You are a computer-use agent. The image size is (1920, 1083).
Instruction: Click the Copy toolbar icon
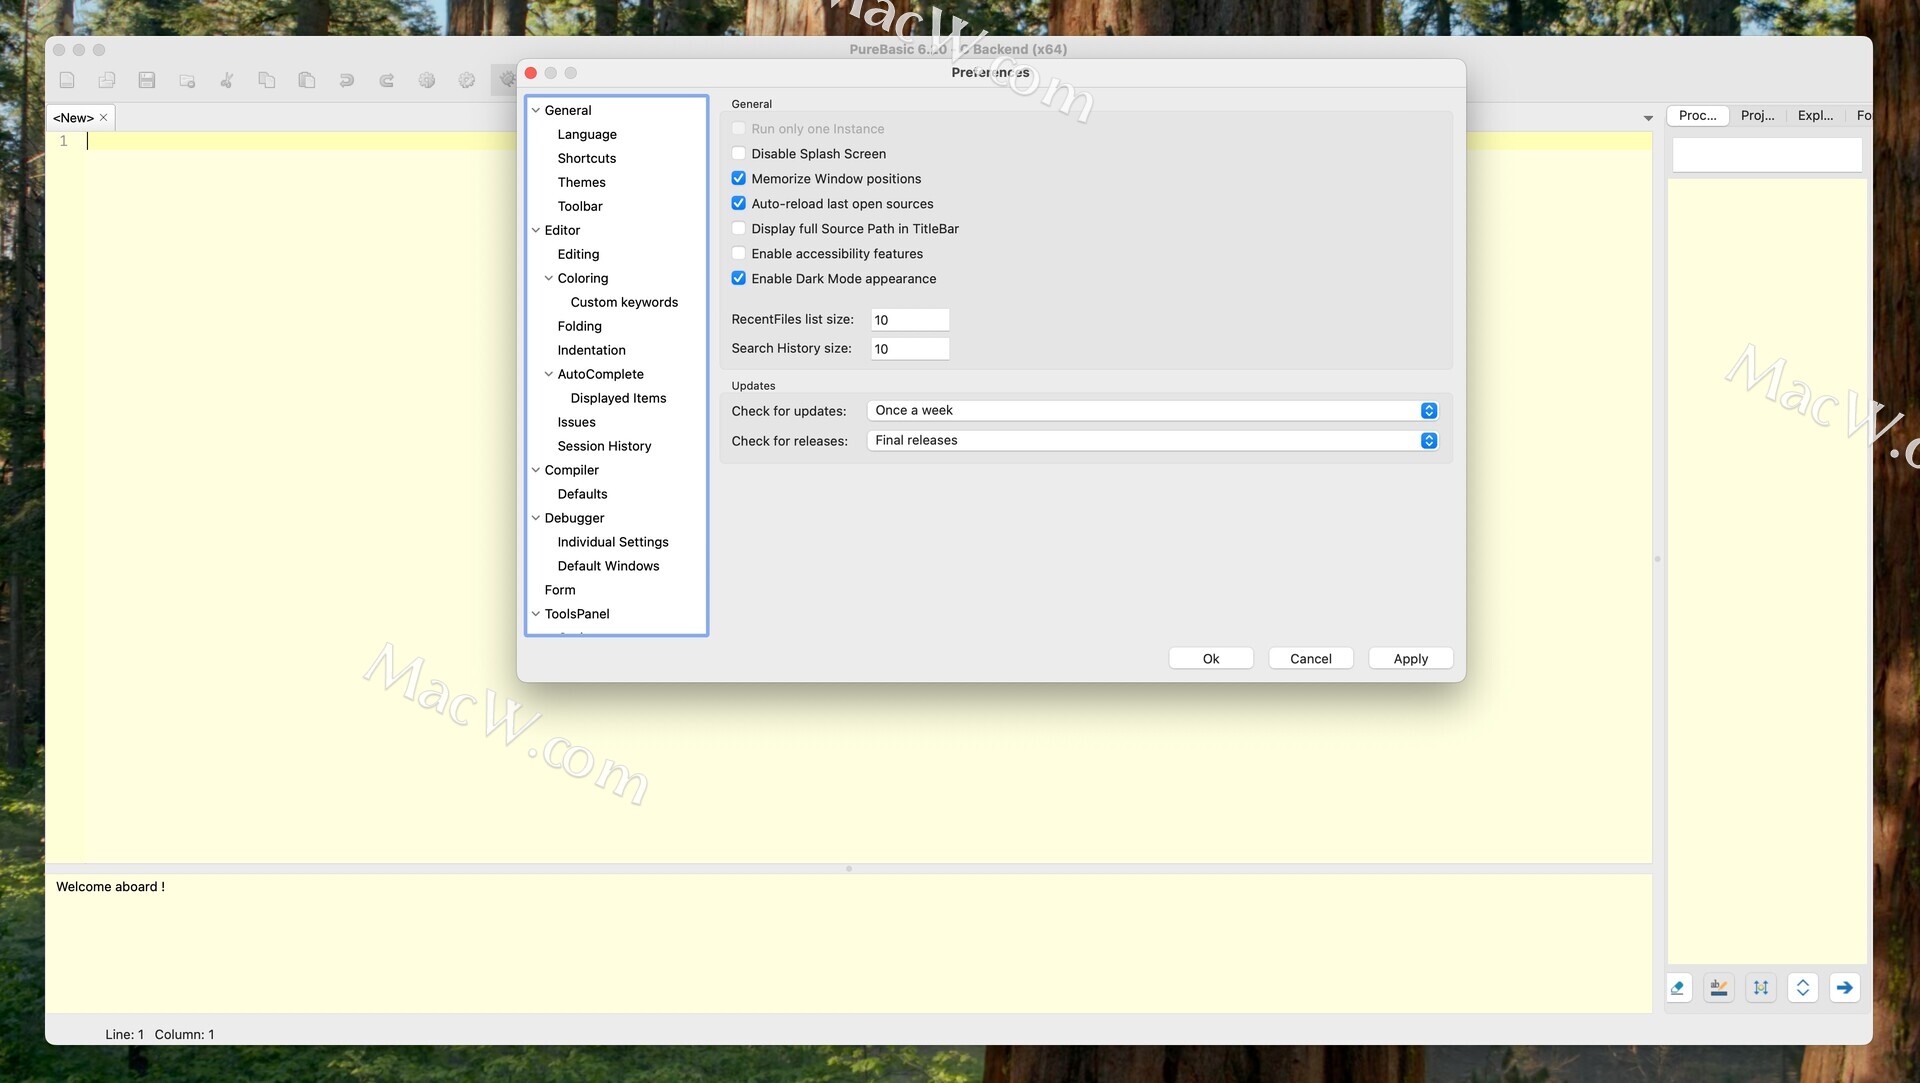click(267, 80)
